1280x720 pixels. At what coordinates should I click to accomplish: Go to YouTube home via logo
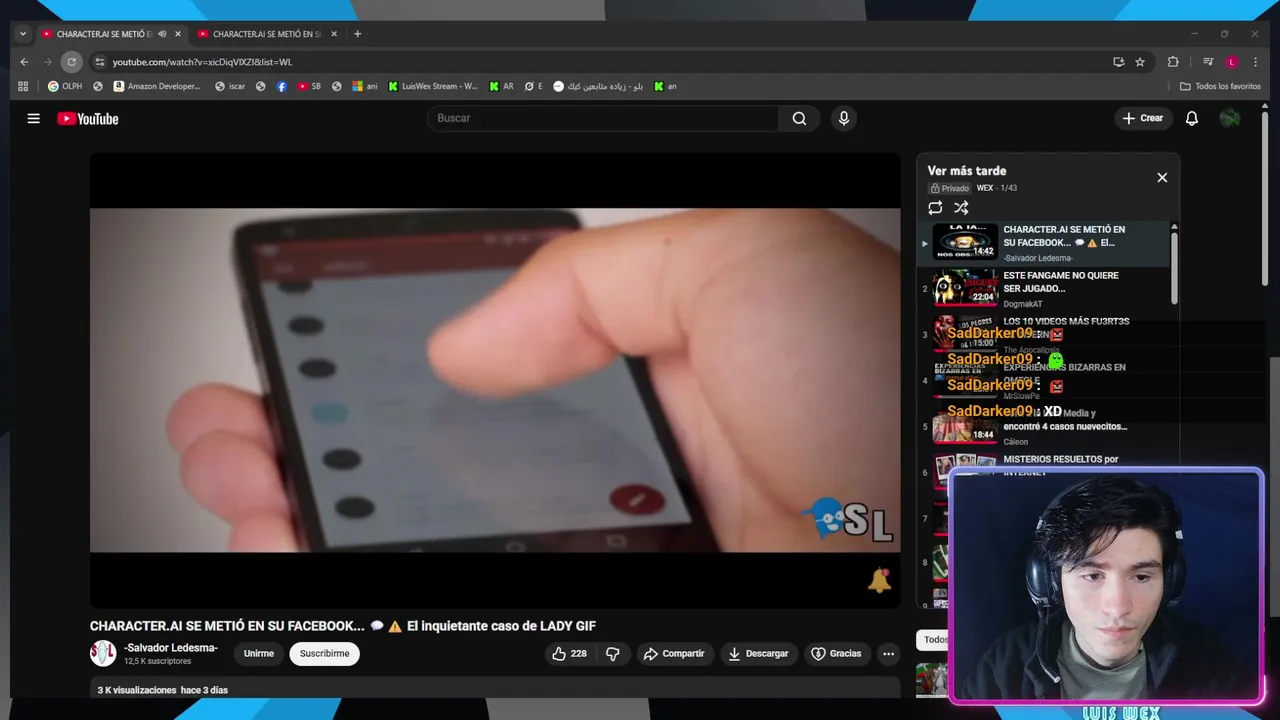coord(87,119)
